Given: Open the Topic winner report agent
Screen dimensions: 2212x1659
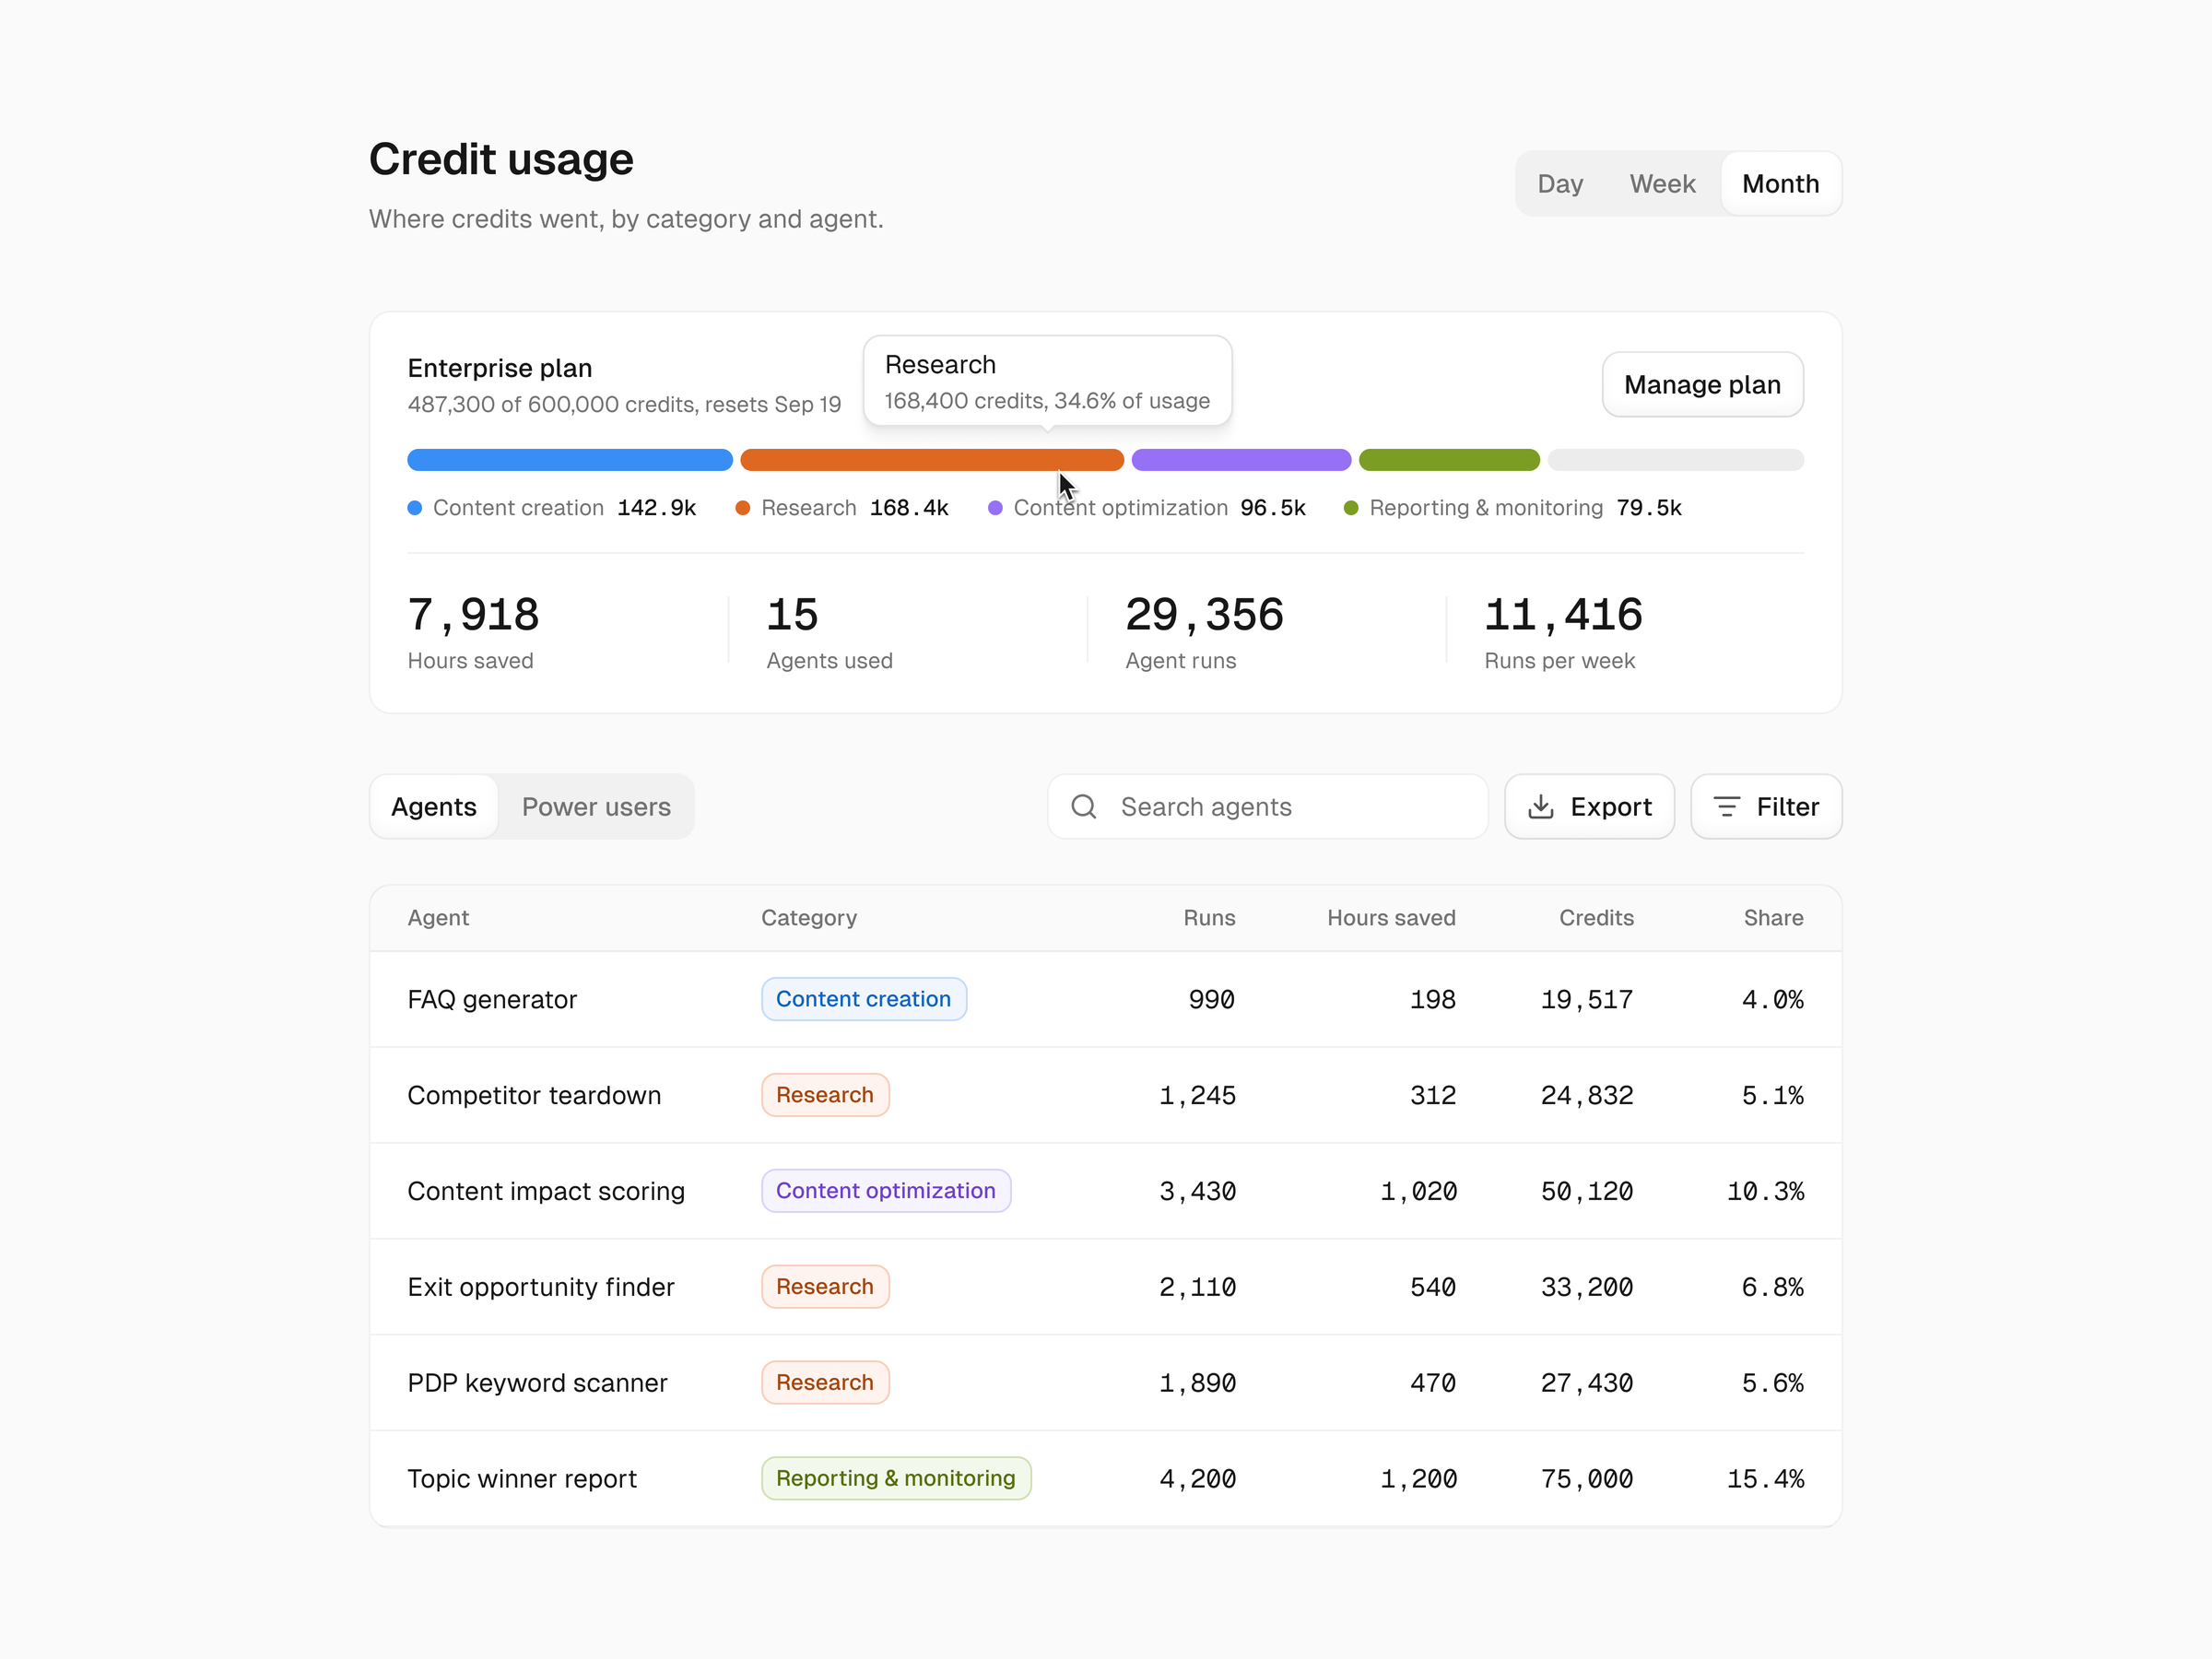Looking at the screenshot, I should tap(522, 1479).
